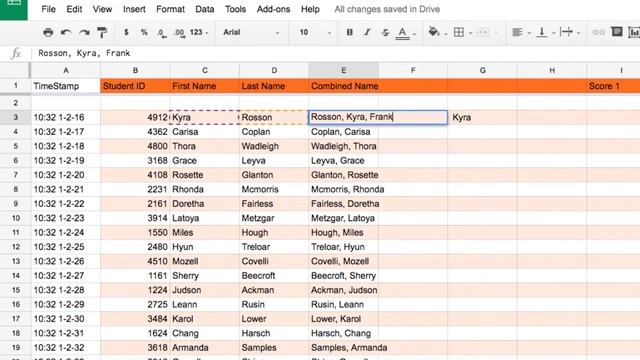Select cell with Student ID 1550
Image resolution: width=640 pixels, height=360 pixels.
coord(135,233)
